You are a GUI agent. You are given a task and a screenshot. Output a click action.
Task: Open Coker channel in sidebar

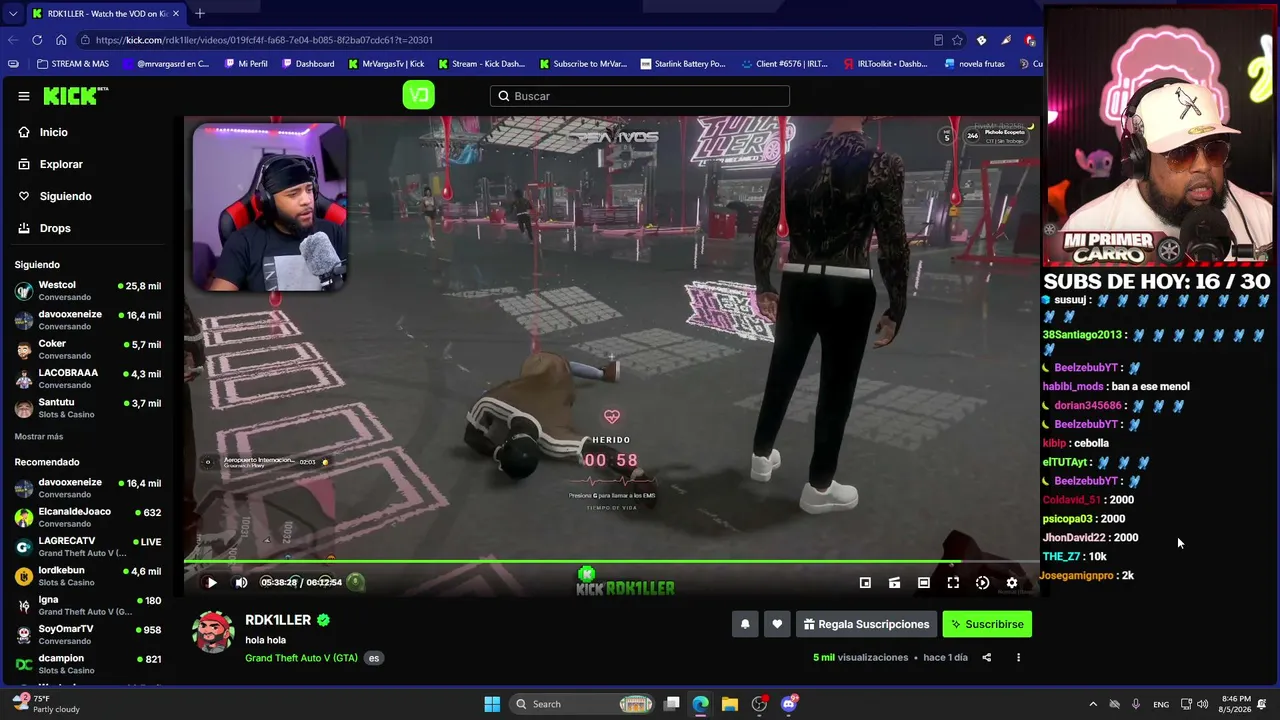pos(88,349)
